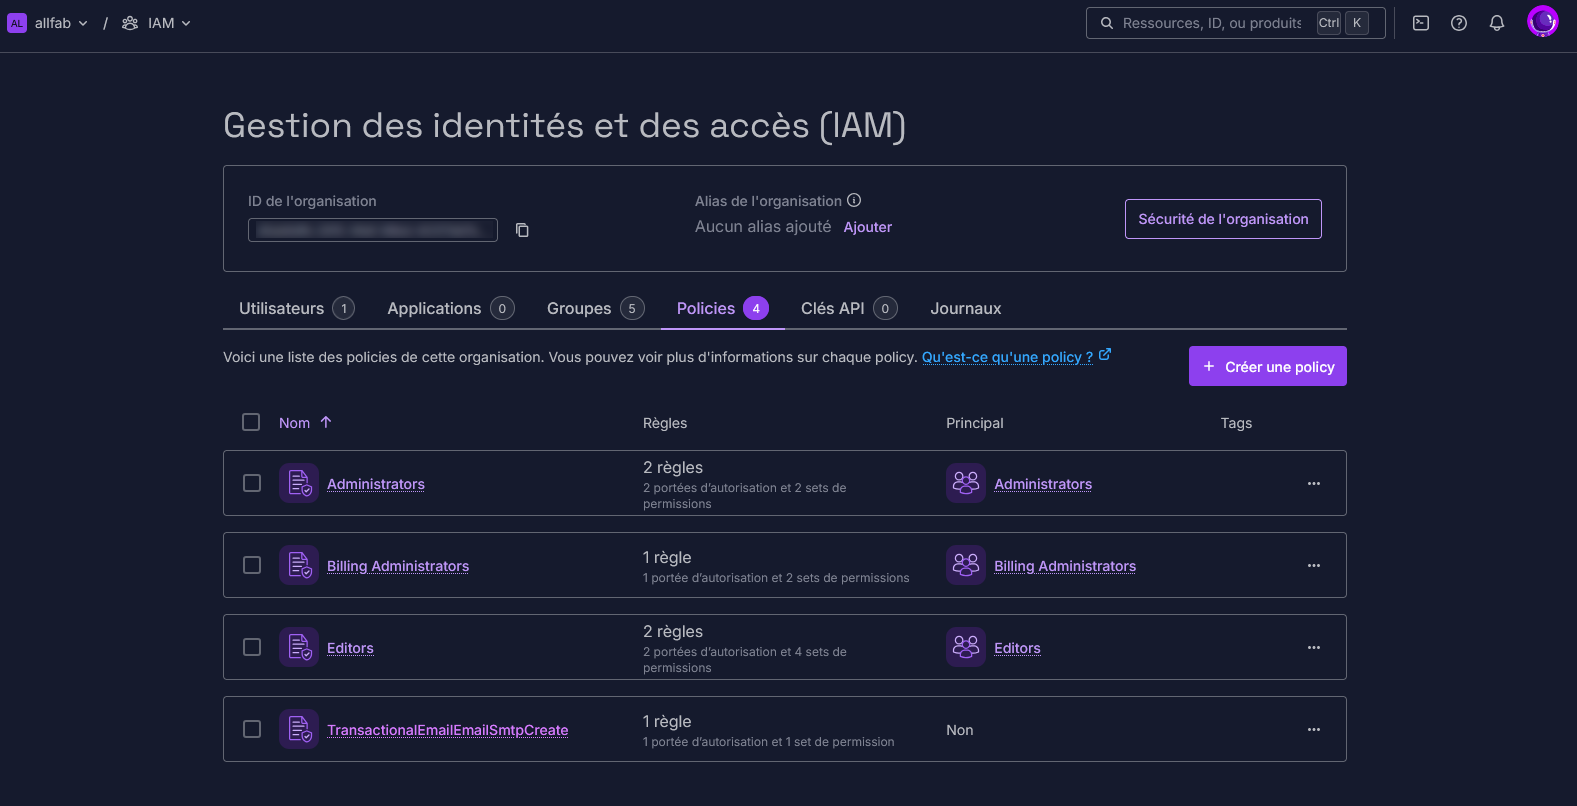Click the Administrators policy document icon
The width and height of the screenshot is (1577, 806).
click(x=299, y=483)
